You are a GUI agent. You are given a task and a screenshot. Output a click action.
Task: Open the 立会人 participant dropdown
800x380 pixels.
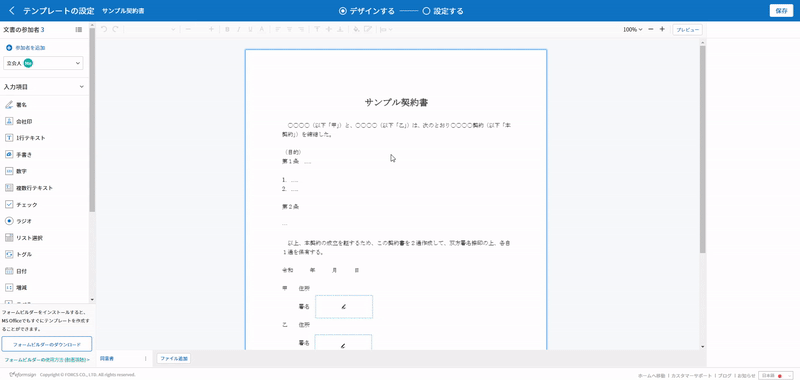coord(43,63)
